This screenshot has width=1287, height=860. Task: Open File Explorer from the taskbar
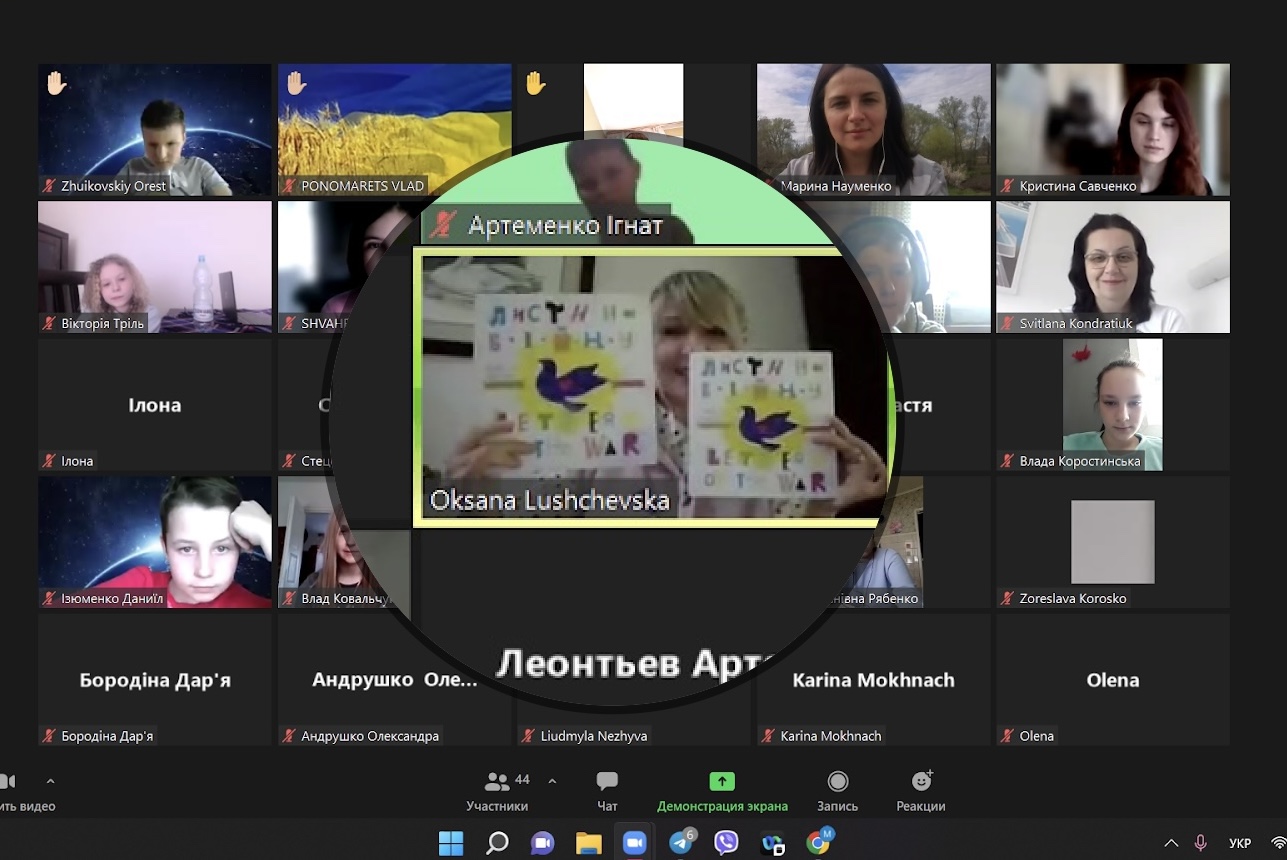click(x=589, y=843)
